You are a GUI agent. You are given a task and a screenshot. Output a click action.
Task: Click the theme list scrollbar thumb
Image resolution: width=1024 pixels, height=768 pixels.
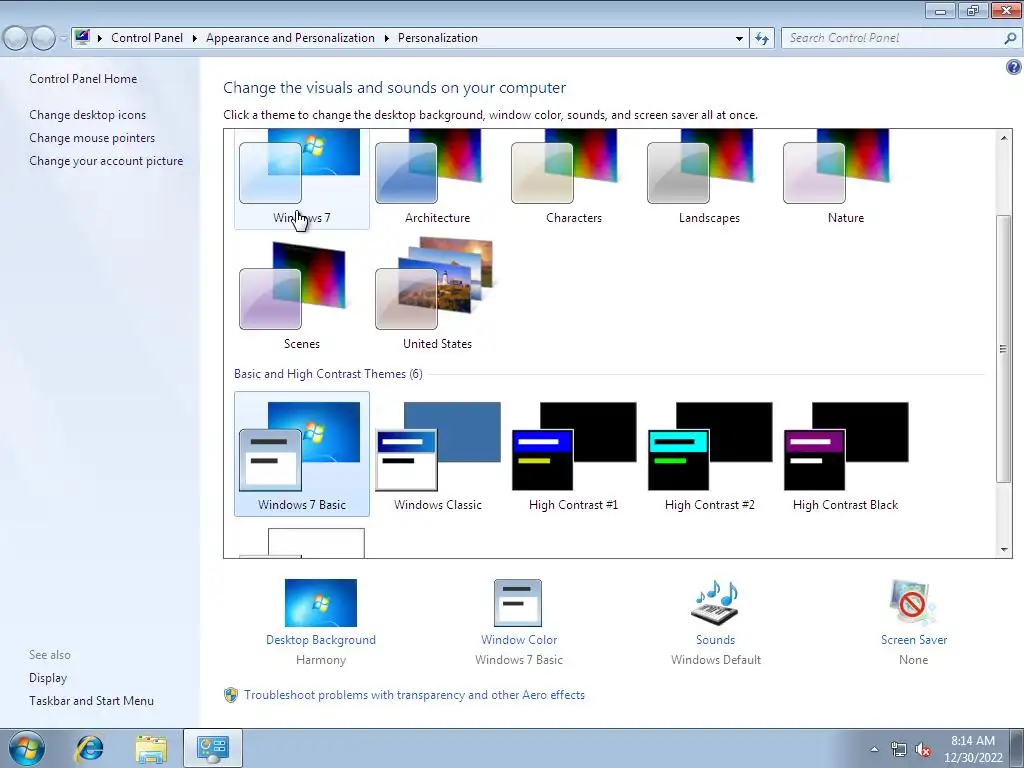(x=1004, y=349)
